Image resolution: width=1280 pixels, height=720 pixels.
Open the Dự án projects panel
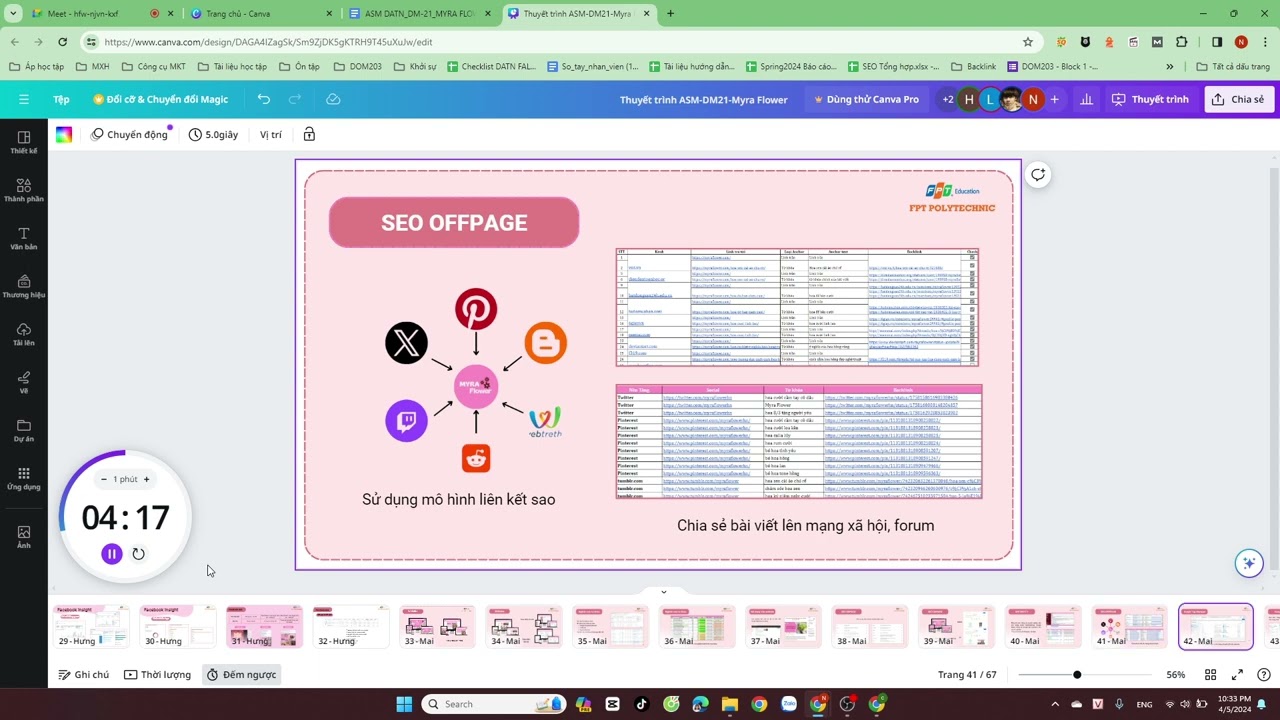pyautogui.click(x=24, y=430)
